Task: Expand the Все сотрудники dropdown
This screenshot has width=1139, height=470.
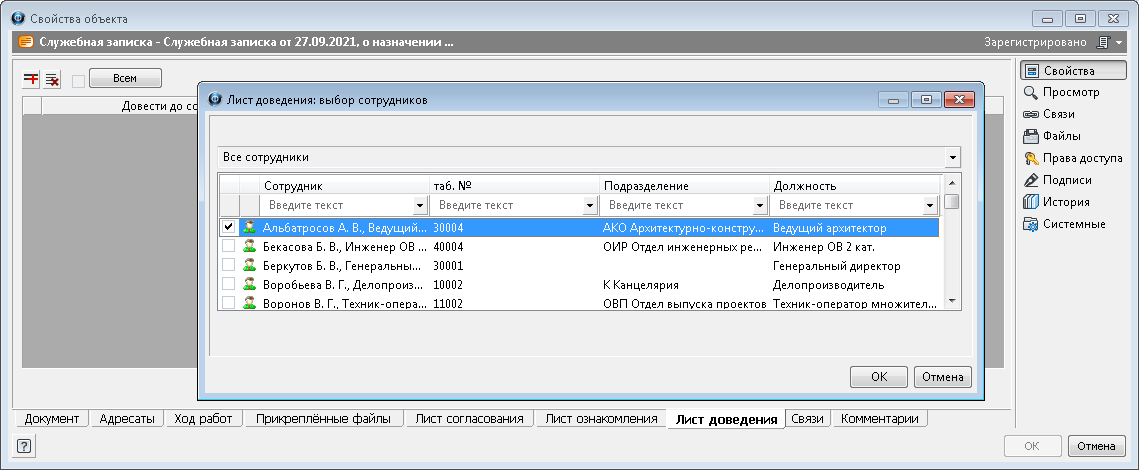Action: (953, 158)
